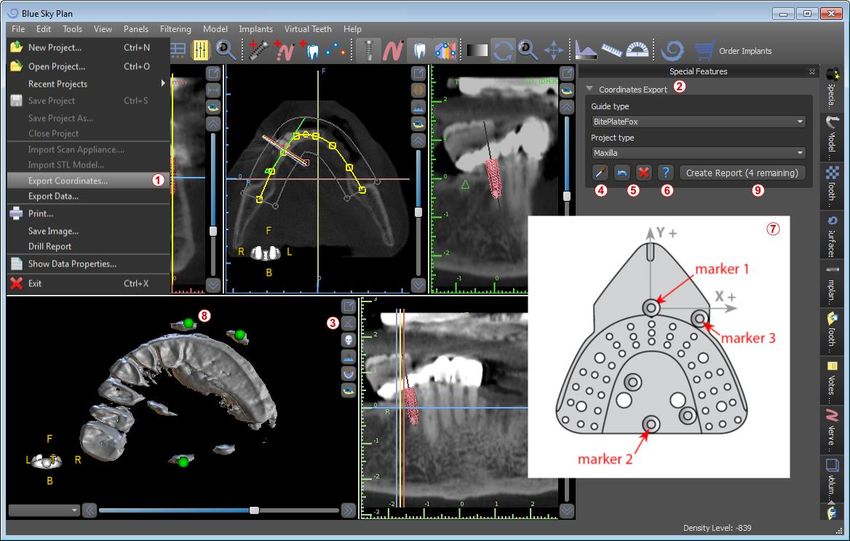Toggle the rotate arrows toolbar tool
Image resolution: width=850 pixels, height=541 pixels.
503,50
